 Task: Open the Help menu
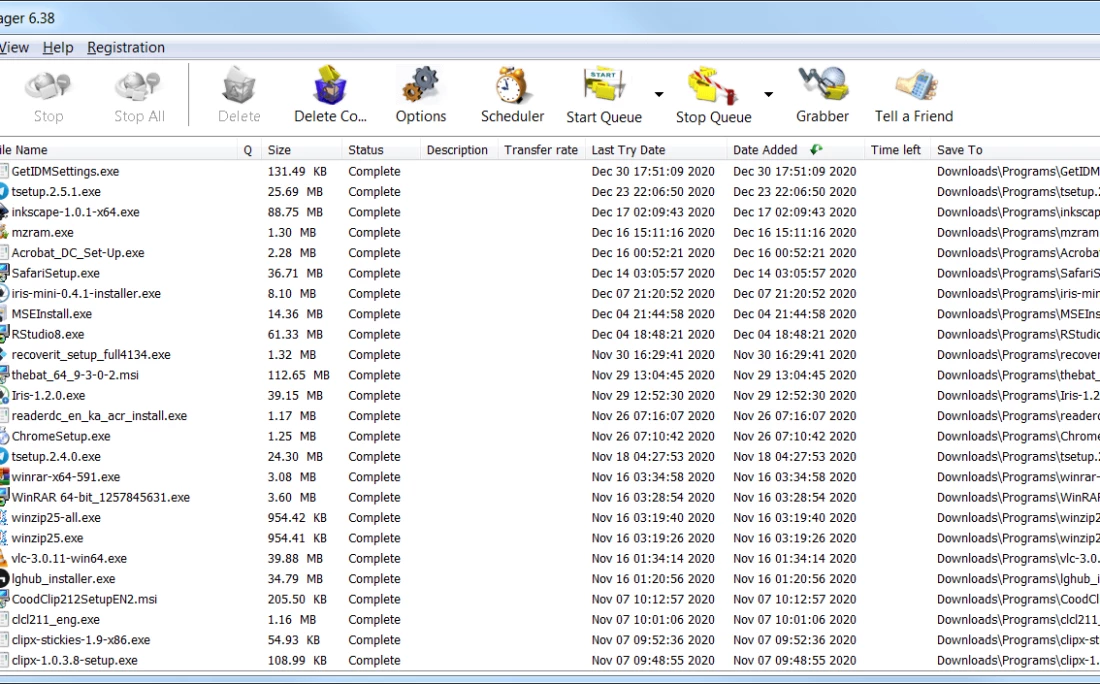[58, 47]
